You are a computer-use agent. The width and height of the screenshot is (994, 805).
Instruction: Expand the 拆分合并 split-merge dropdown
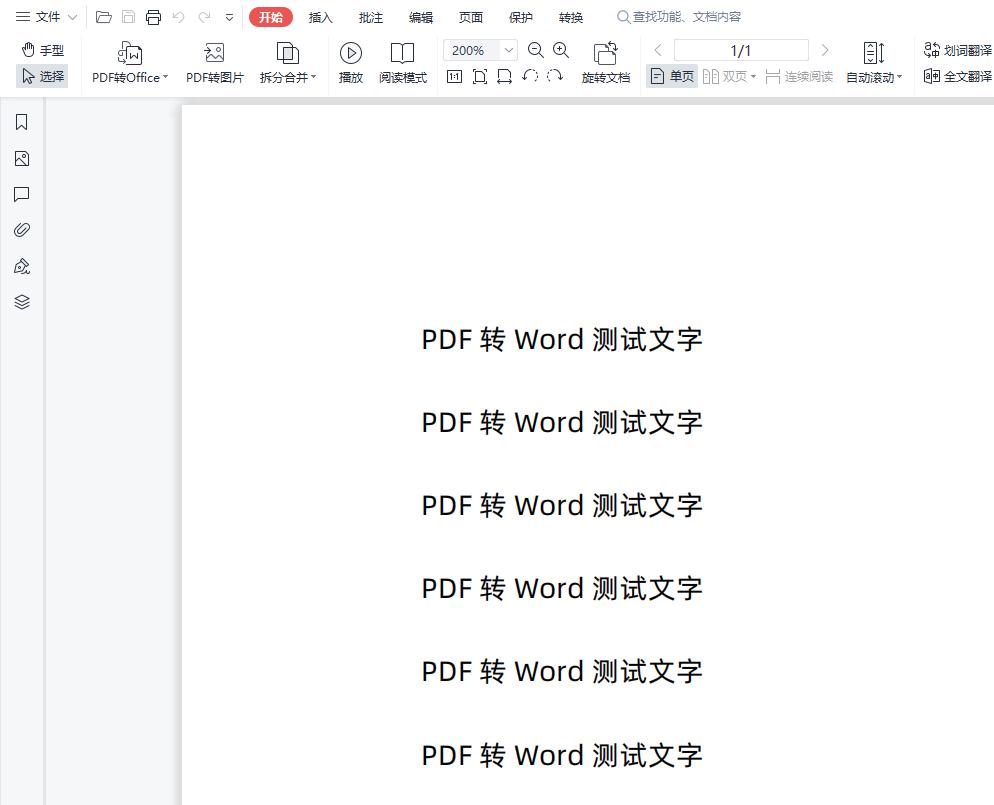tap(287, 76)
